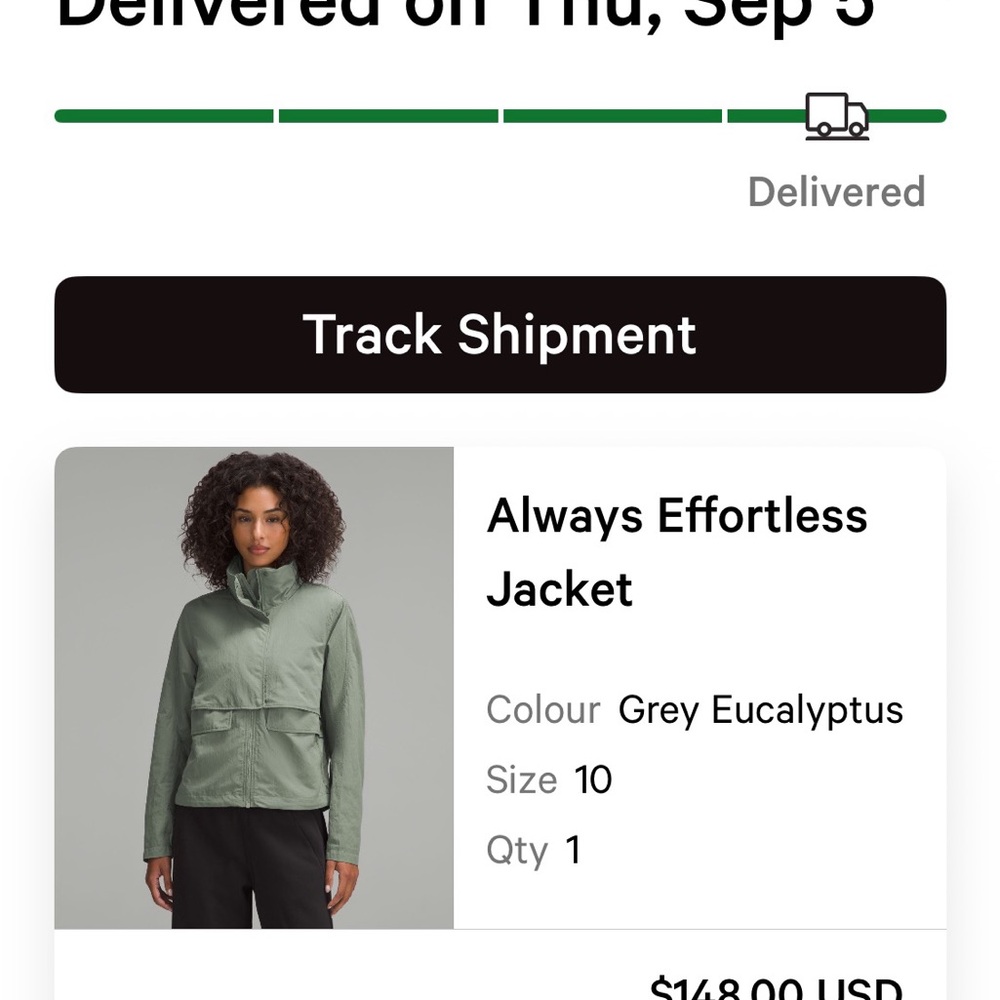Click the Colour value Grey Eucalyptus
Viewport: 1000px width, 1000px height.
[758, 710]
